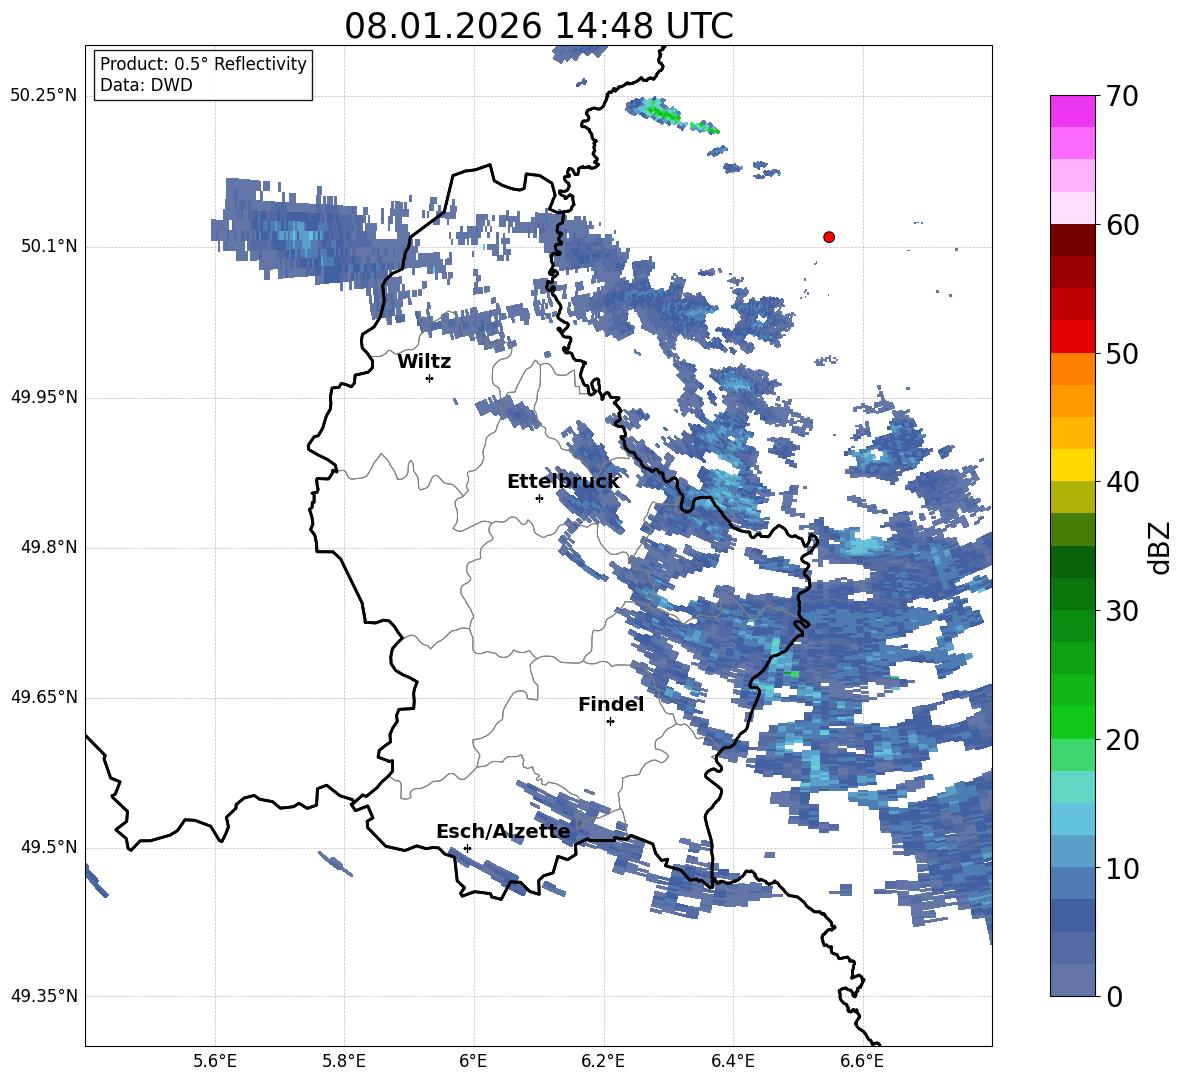Click the Product: 0.5° Reflectivity text
The image size is (1184, 1081).
point(203,64)
